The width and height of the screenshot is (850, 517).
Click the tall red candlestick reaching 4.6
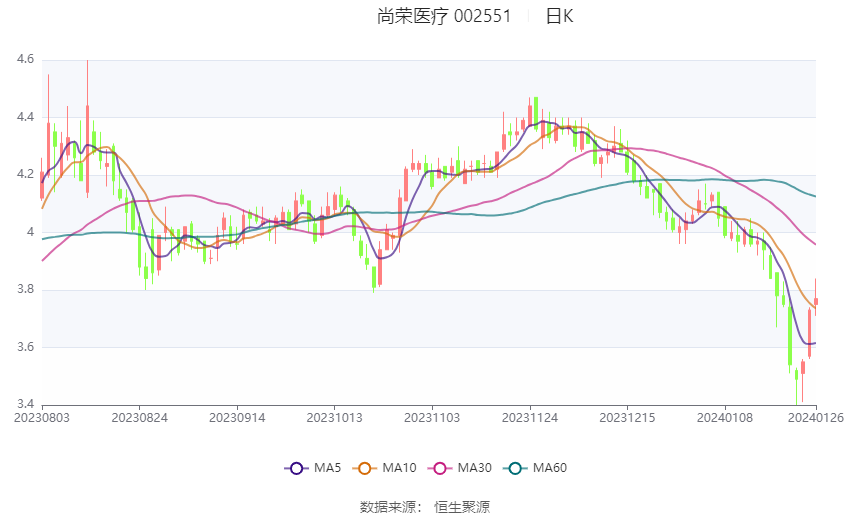pyautogui.click(x=87, y=129)
